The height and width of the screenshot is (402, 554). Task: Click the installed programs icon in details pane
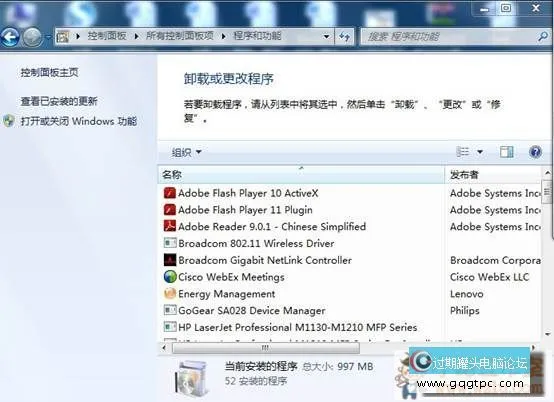[x=191, y=379]
